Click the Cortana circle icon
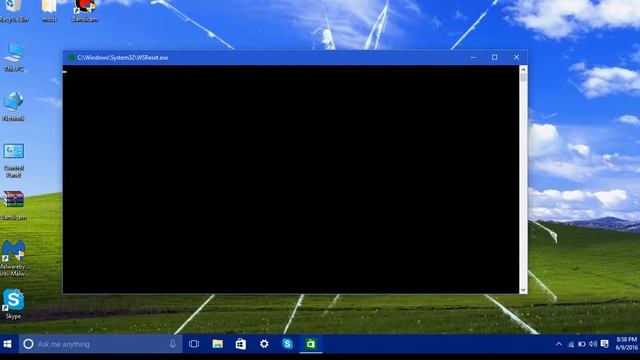 point(28,344)
